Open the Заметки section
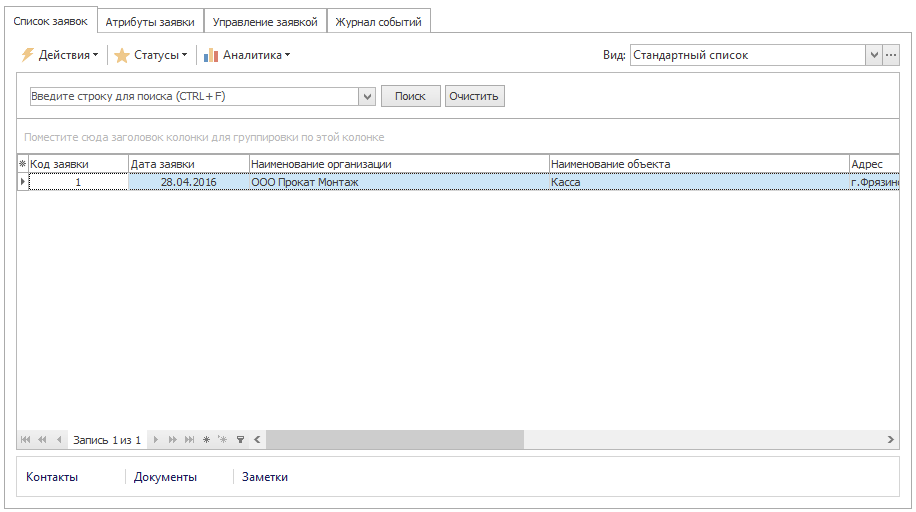916x512 pixels. [265, 477]
